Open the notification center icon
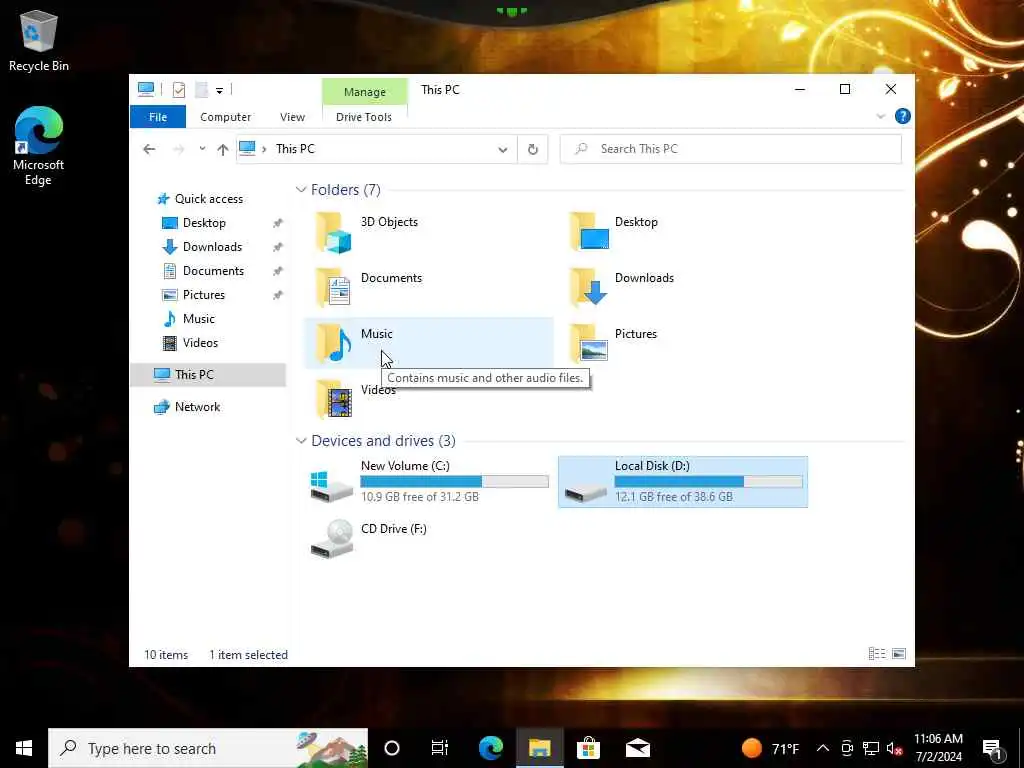Screen dimensions: 1024x768 (992, 748)
